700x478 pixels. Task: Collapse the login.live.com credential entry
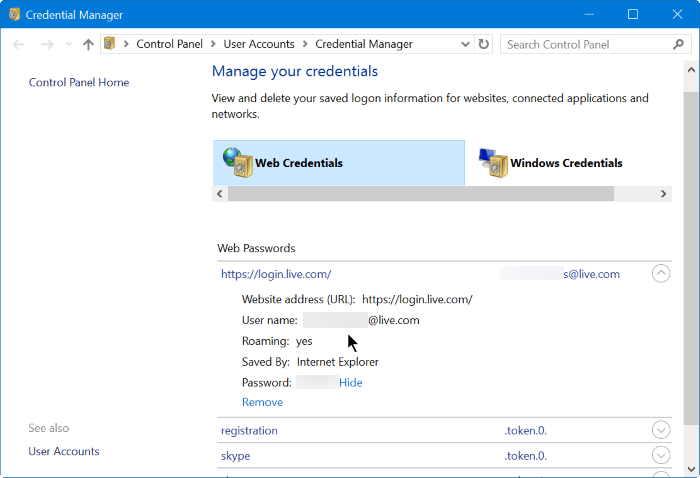pos(661,274)
